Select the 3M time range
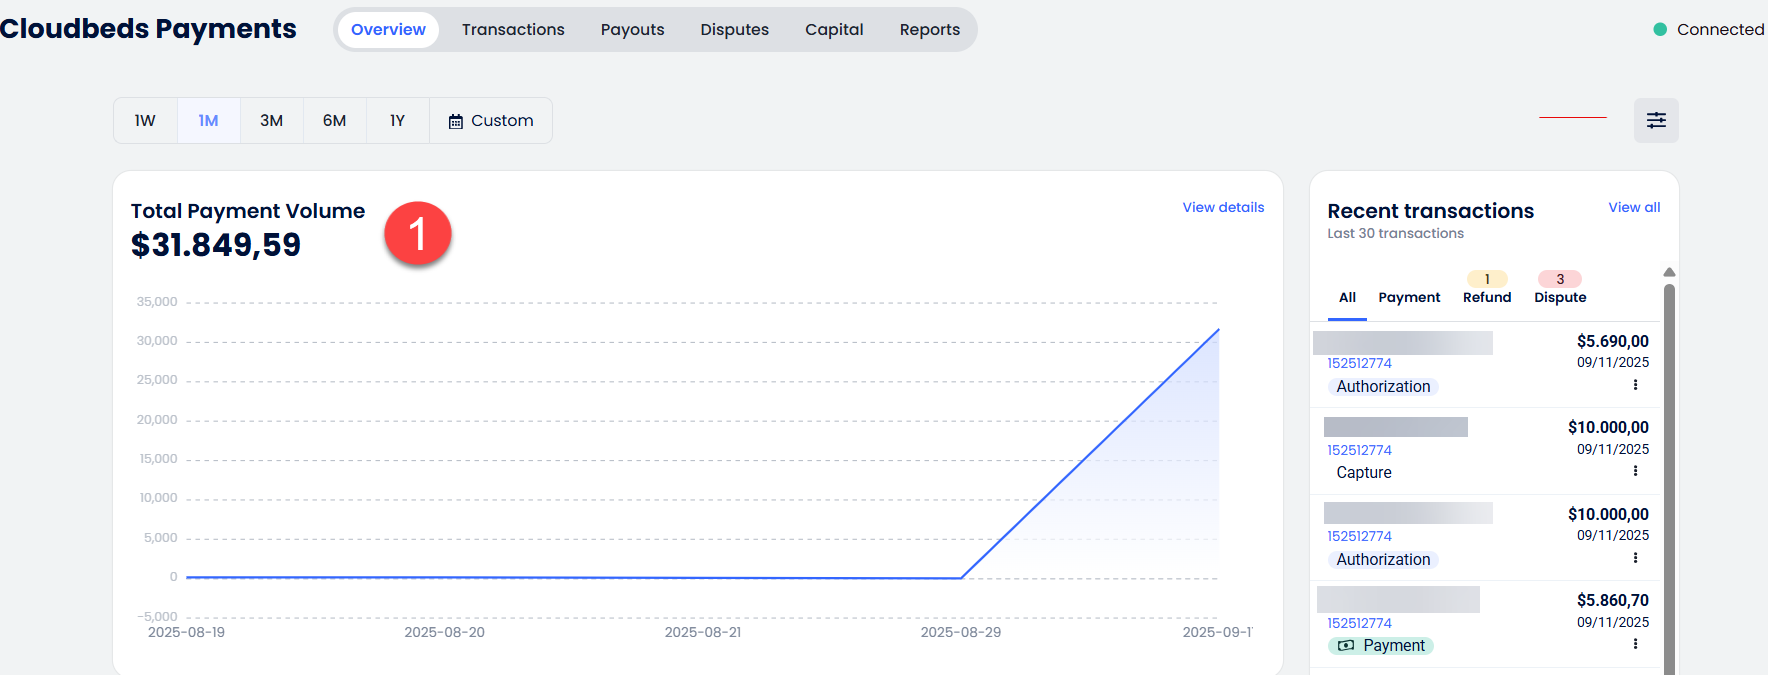1768x675 pixels. click(x=271, y=121)
